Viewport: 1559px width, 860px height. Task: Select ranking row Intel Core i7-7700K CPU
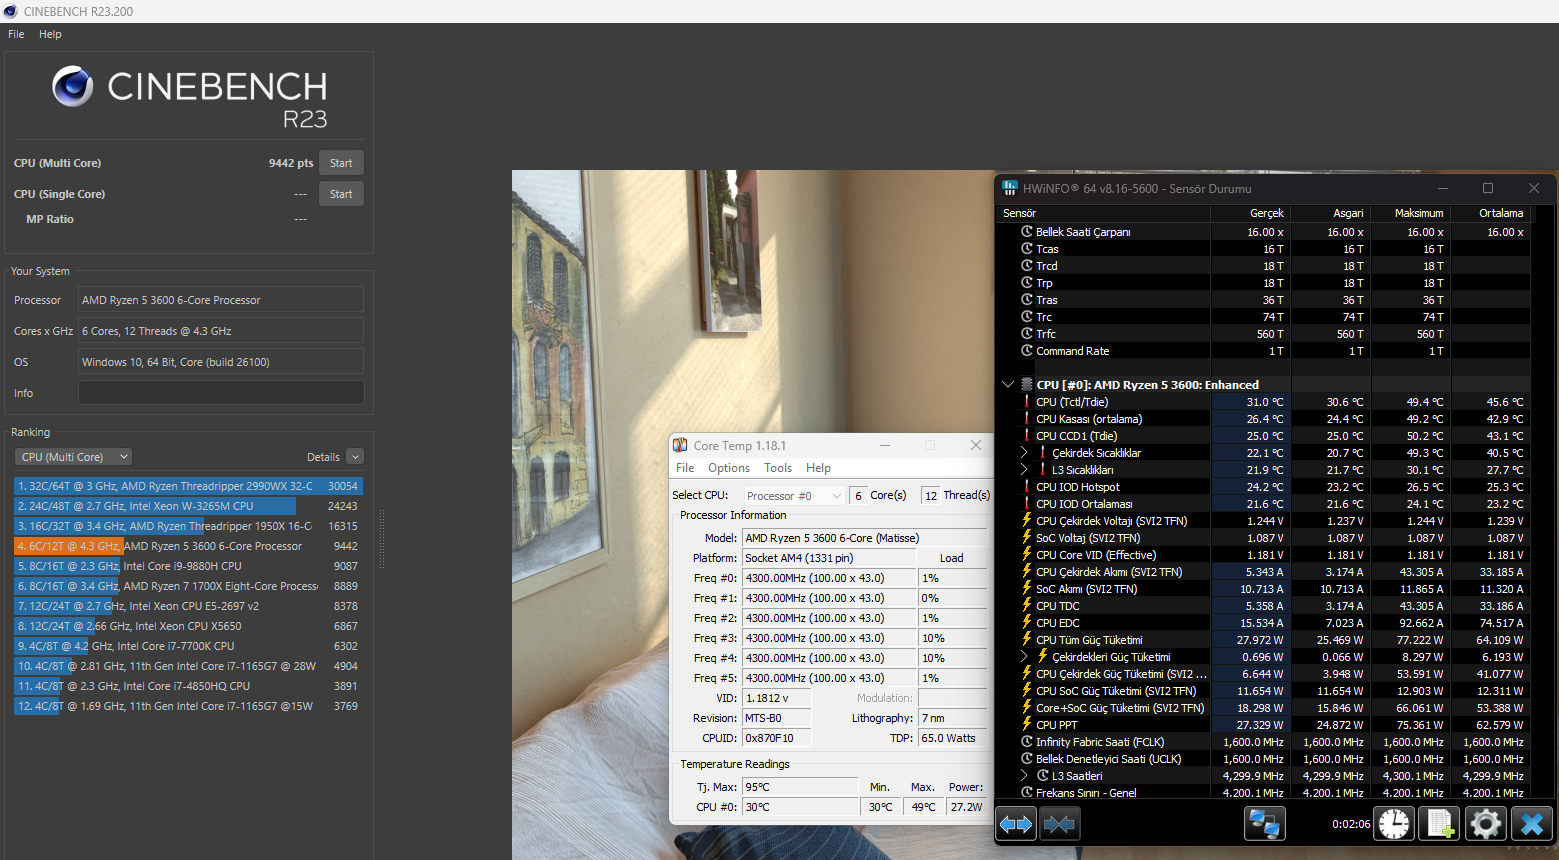[188, 646]
